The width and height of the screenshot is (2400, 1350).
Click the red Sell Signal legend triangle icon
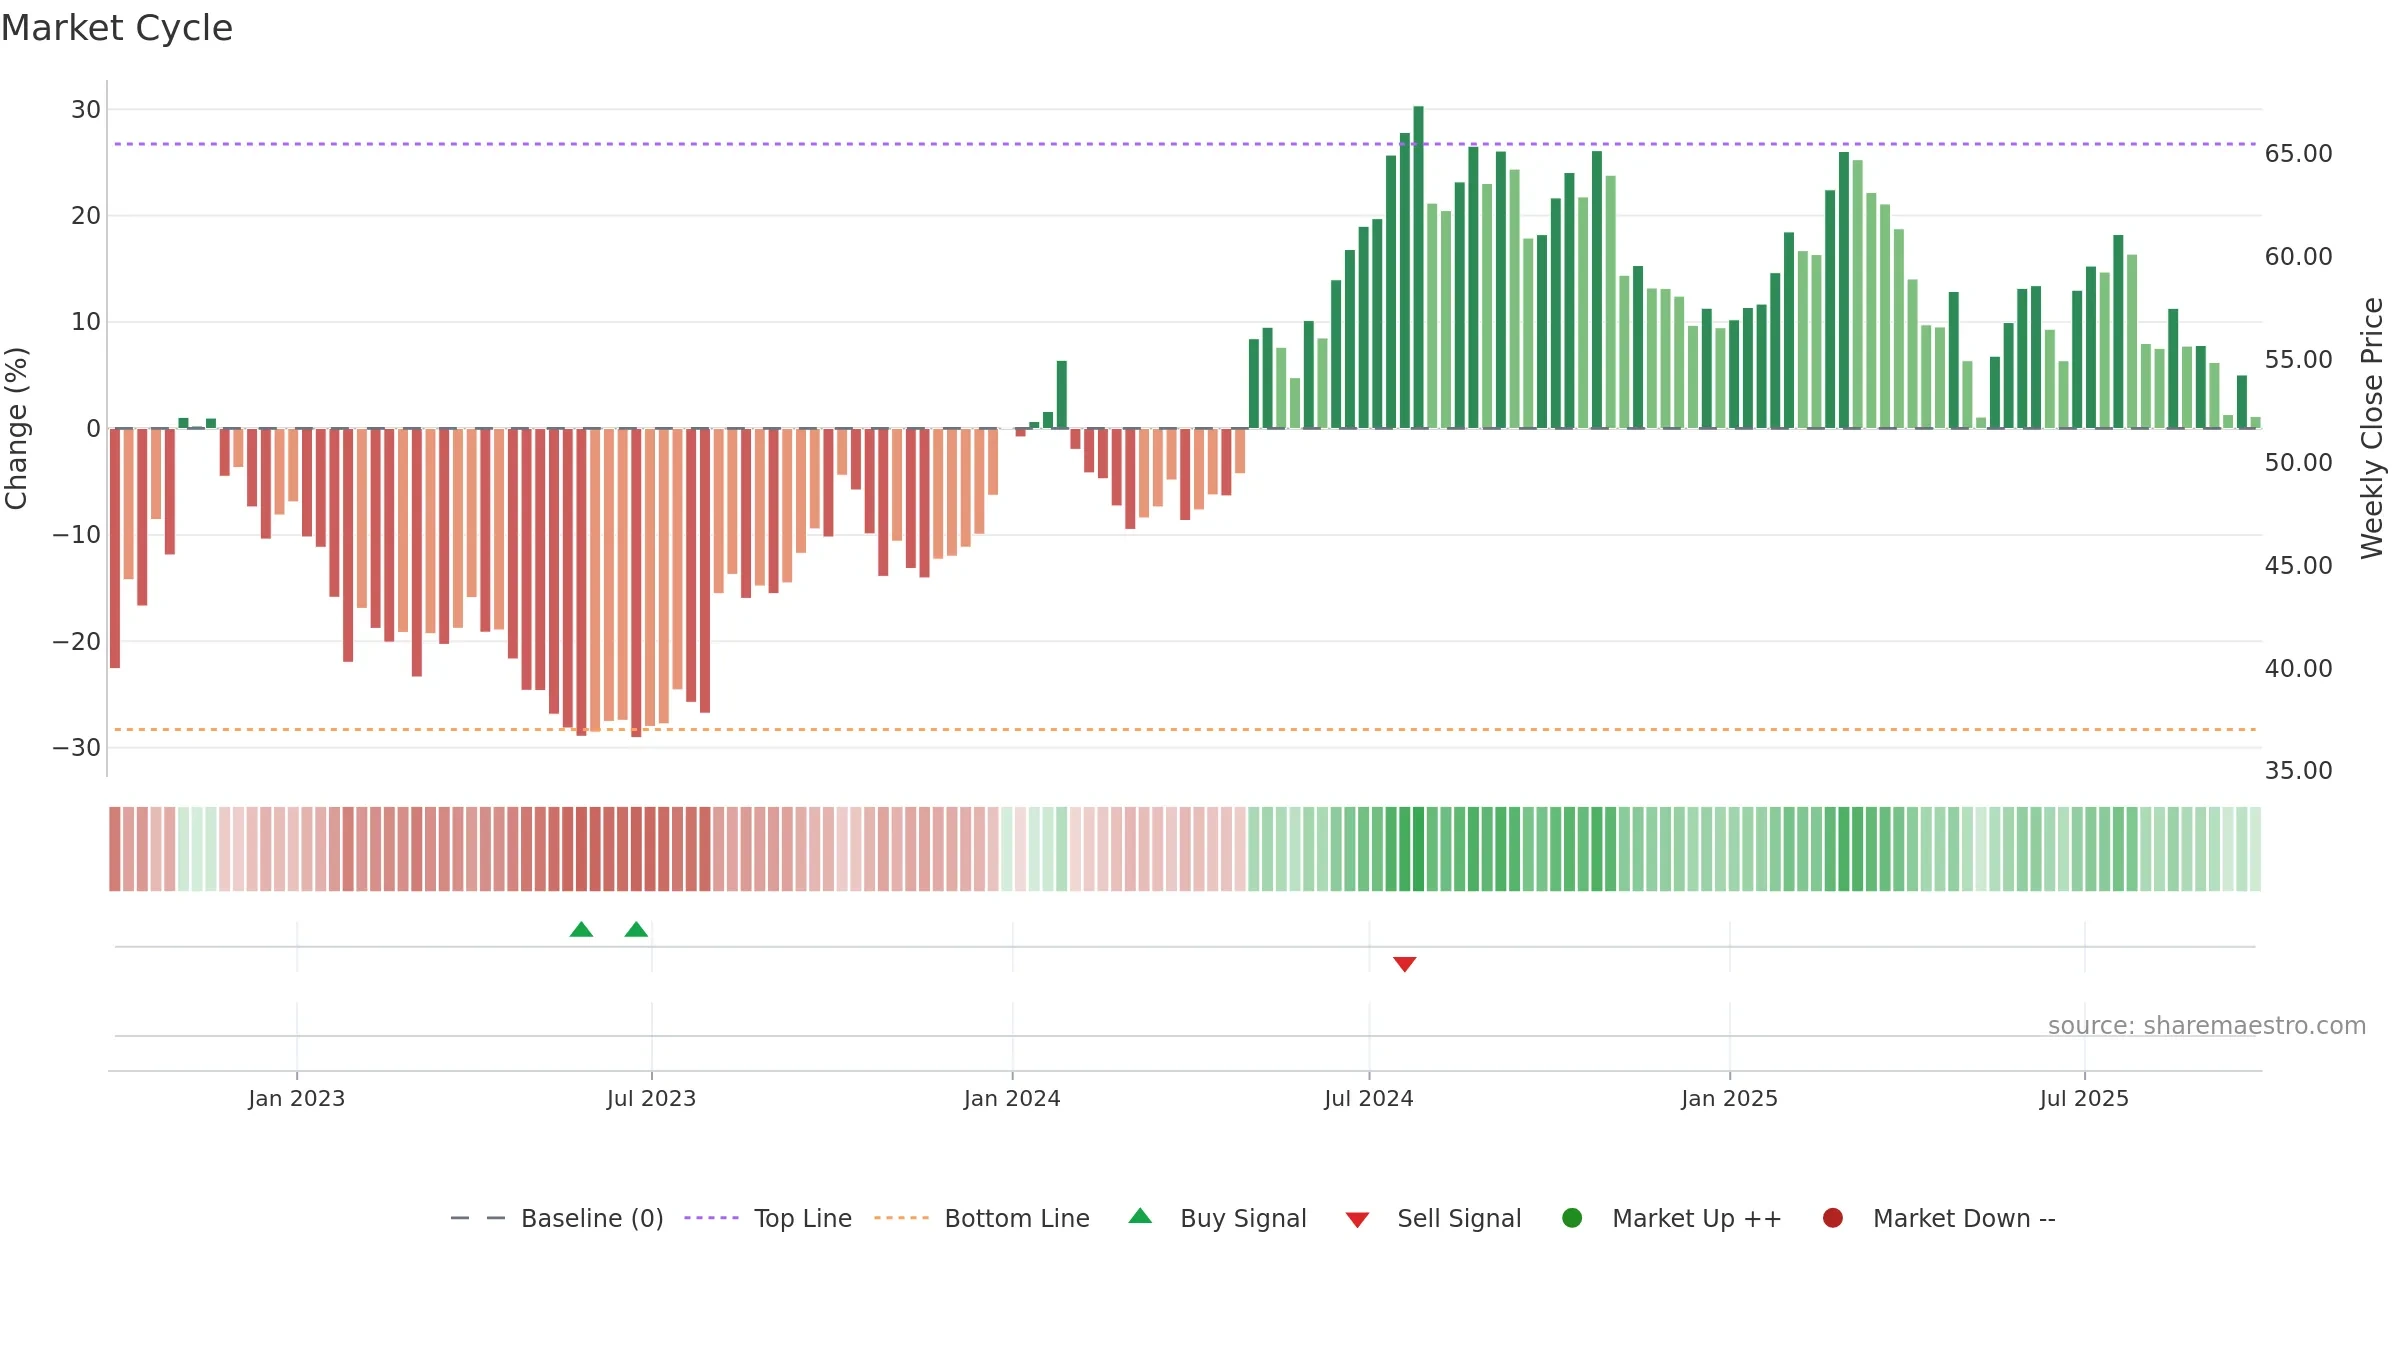tap(1357, 1220)
